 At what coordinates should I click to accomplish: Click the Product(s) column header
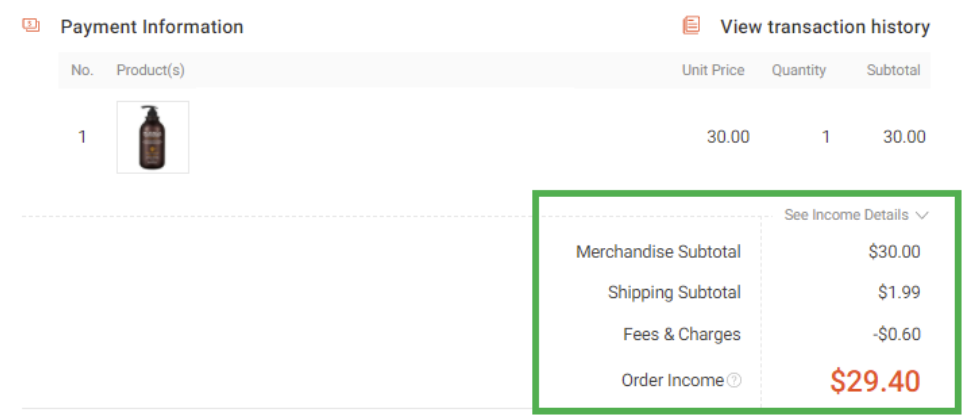(x=150, y=70)
